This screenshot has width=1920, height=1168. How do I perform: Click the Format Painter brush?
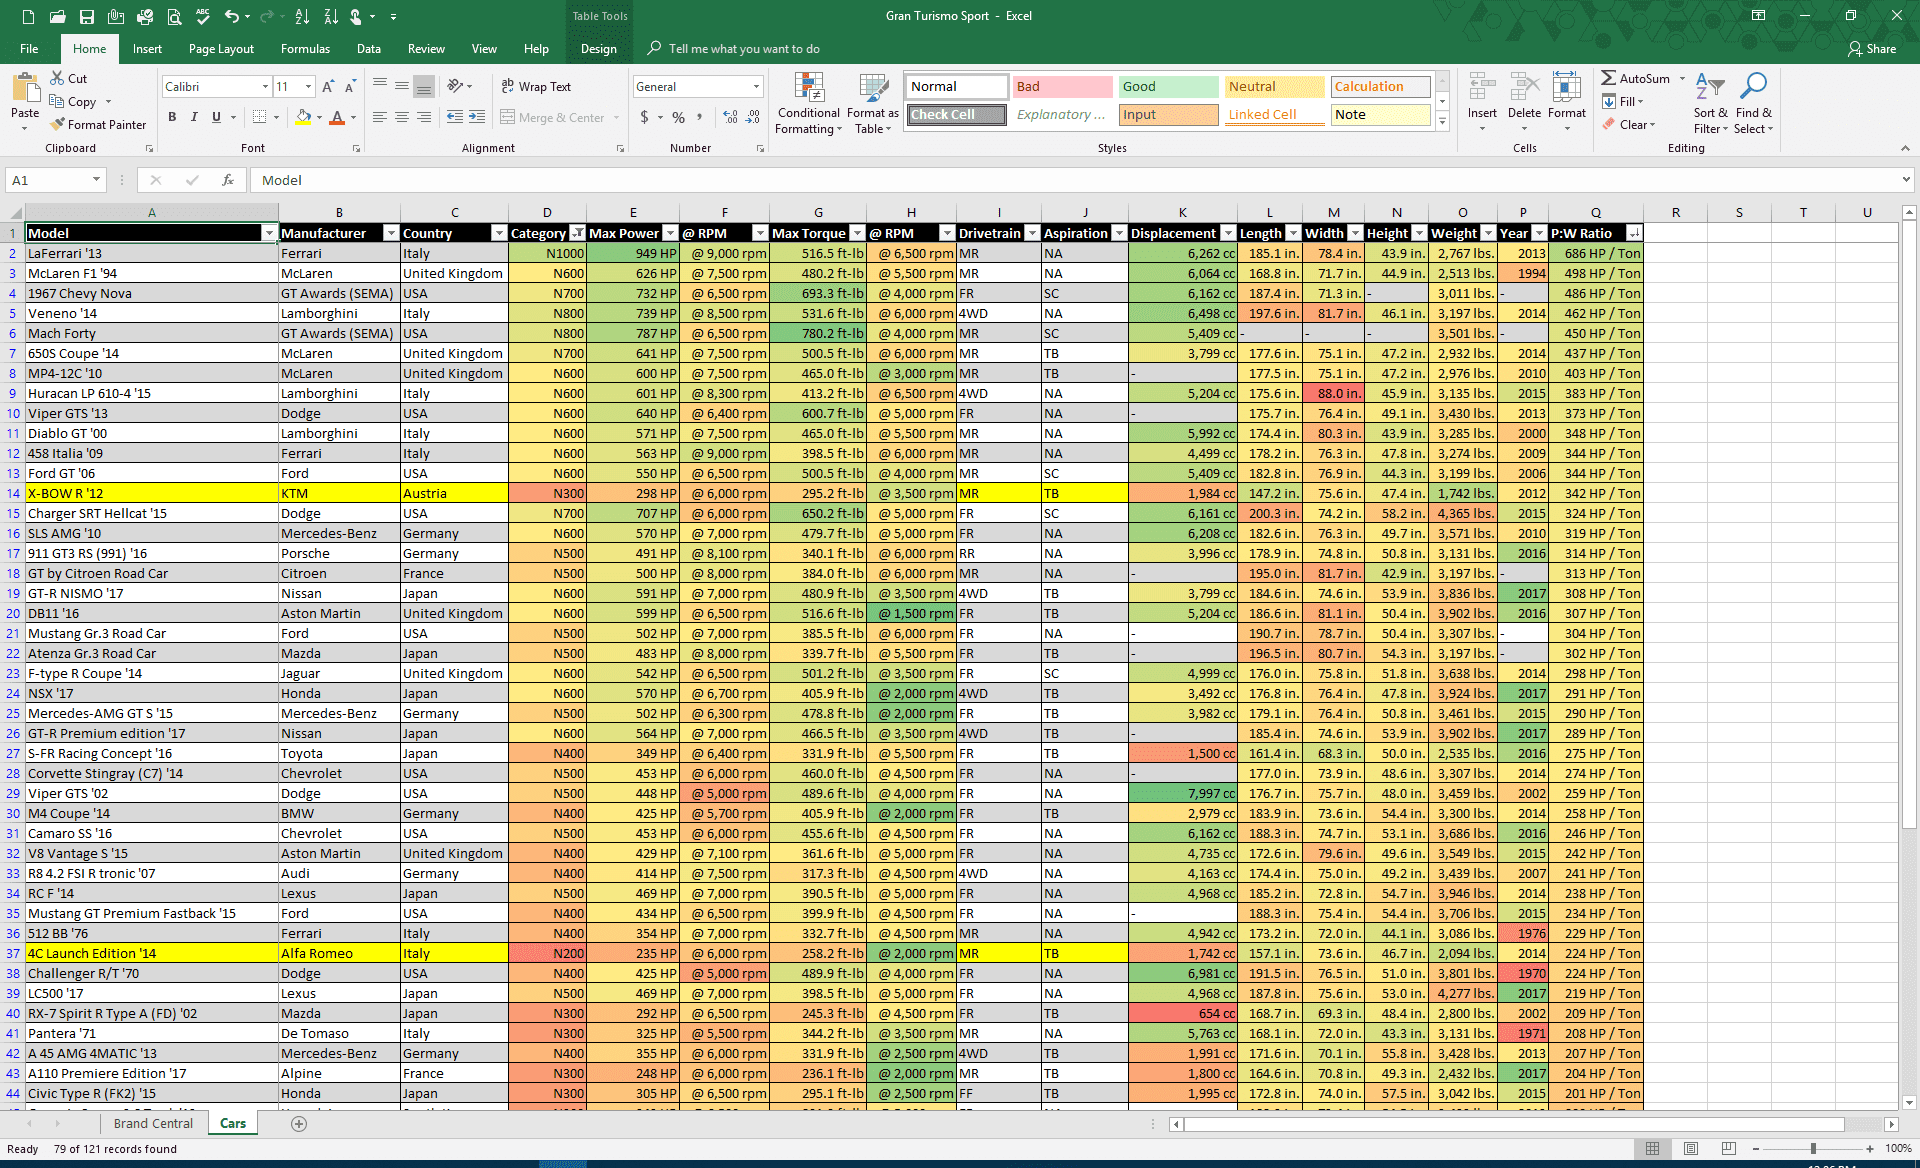click(57, 124)
